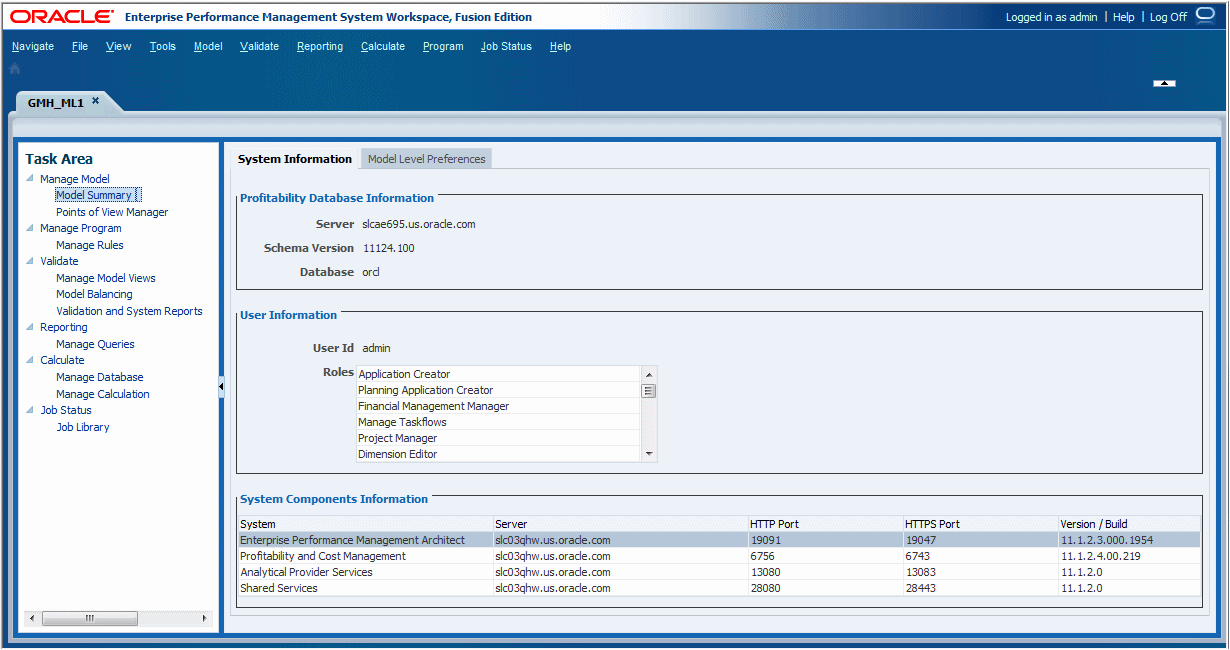Image resolution: width=1230 pixels, height=650 pixels.
Task: Close the GMH_ML1 tab
Action: (x=96, y=101)
